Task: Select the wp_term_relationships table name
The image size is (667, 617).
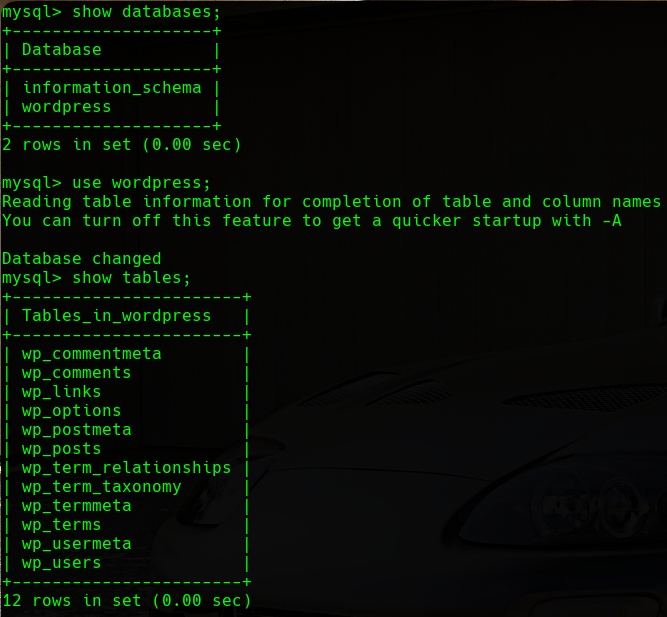Action: coord(127,468)
